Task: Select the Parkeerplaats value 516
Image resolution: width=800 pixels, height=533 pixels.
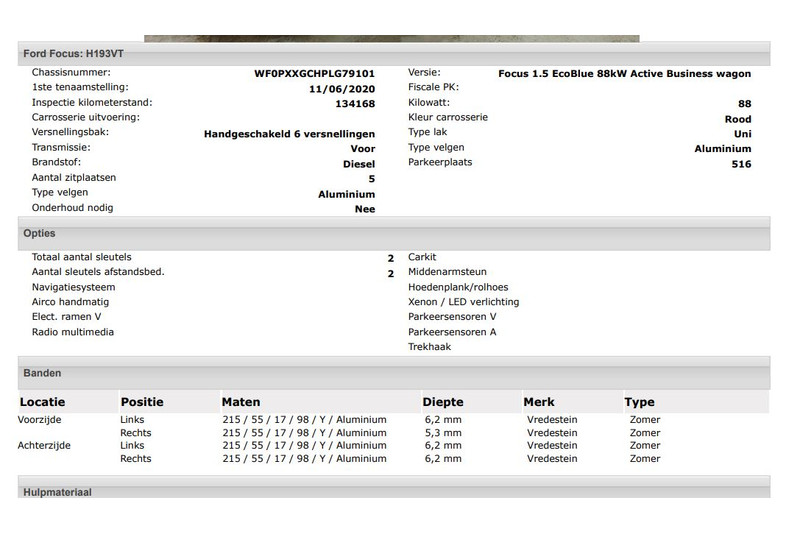Action: point(741,164)
